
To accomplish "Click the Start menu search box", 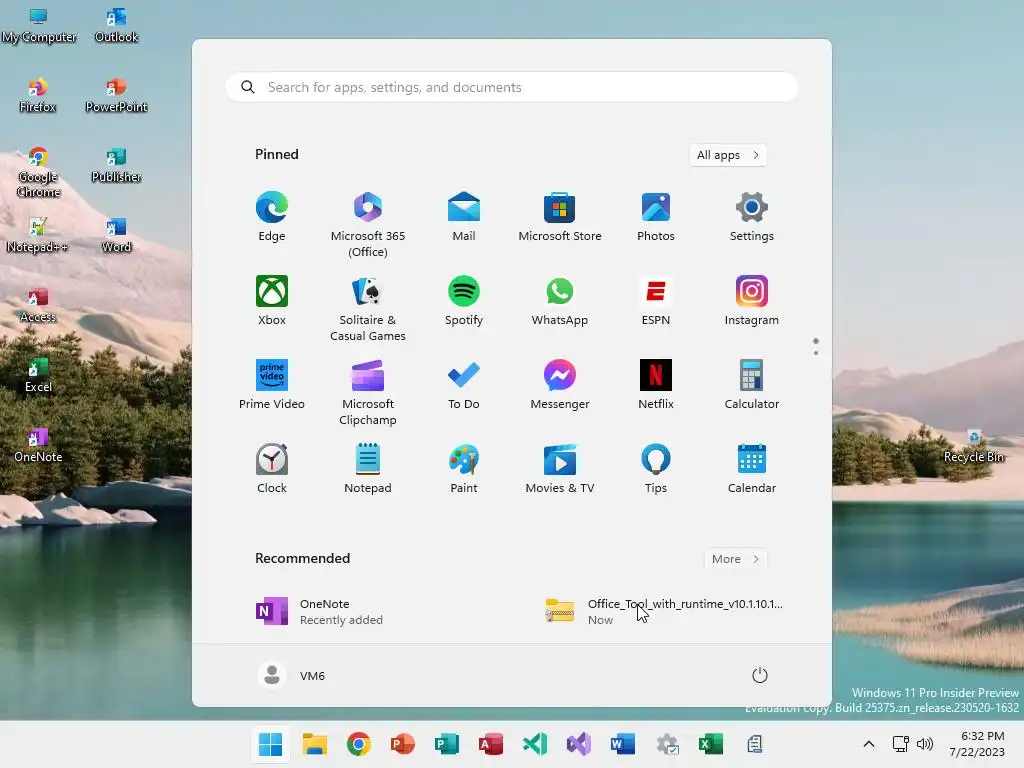I will pos(512,88).
